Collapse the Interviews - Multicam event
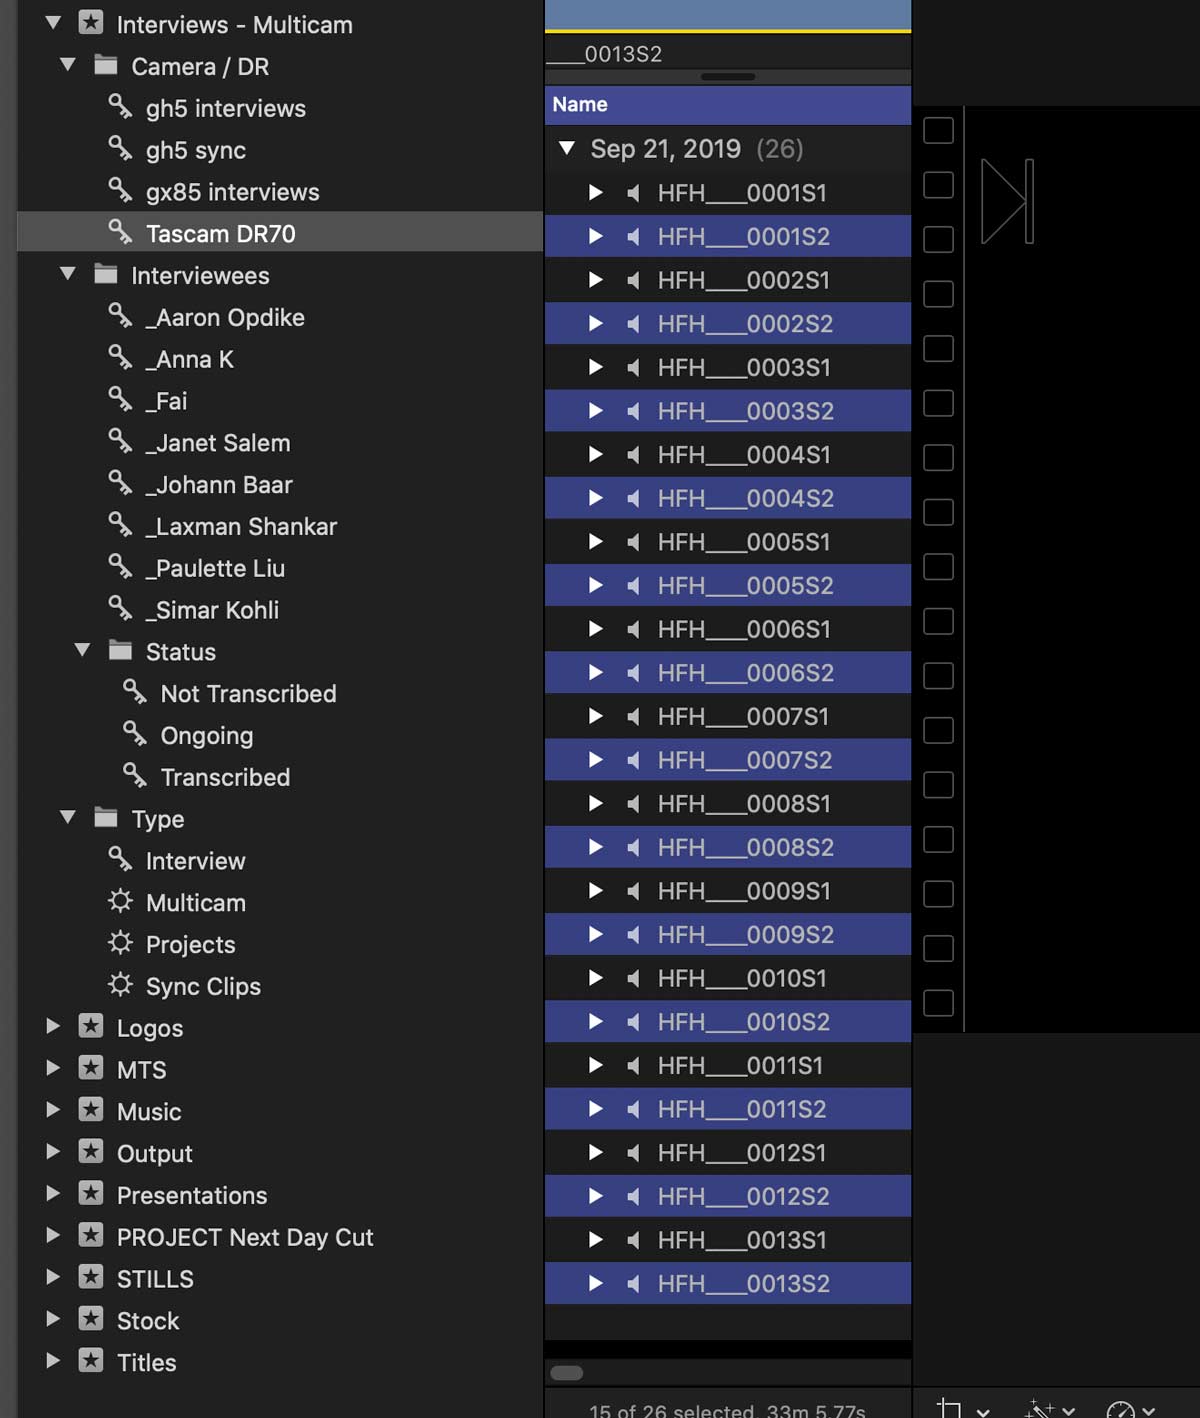The image size is (1200, 1418). pos(54,22)
